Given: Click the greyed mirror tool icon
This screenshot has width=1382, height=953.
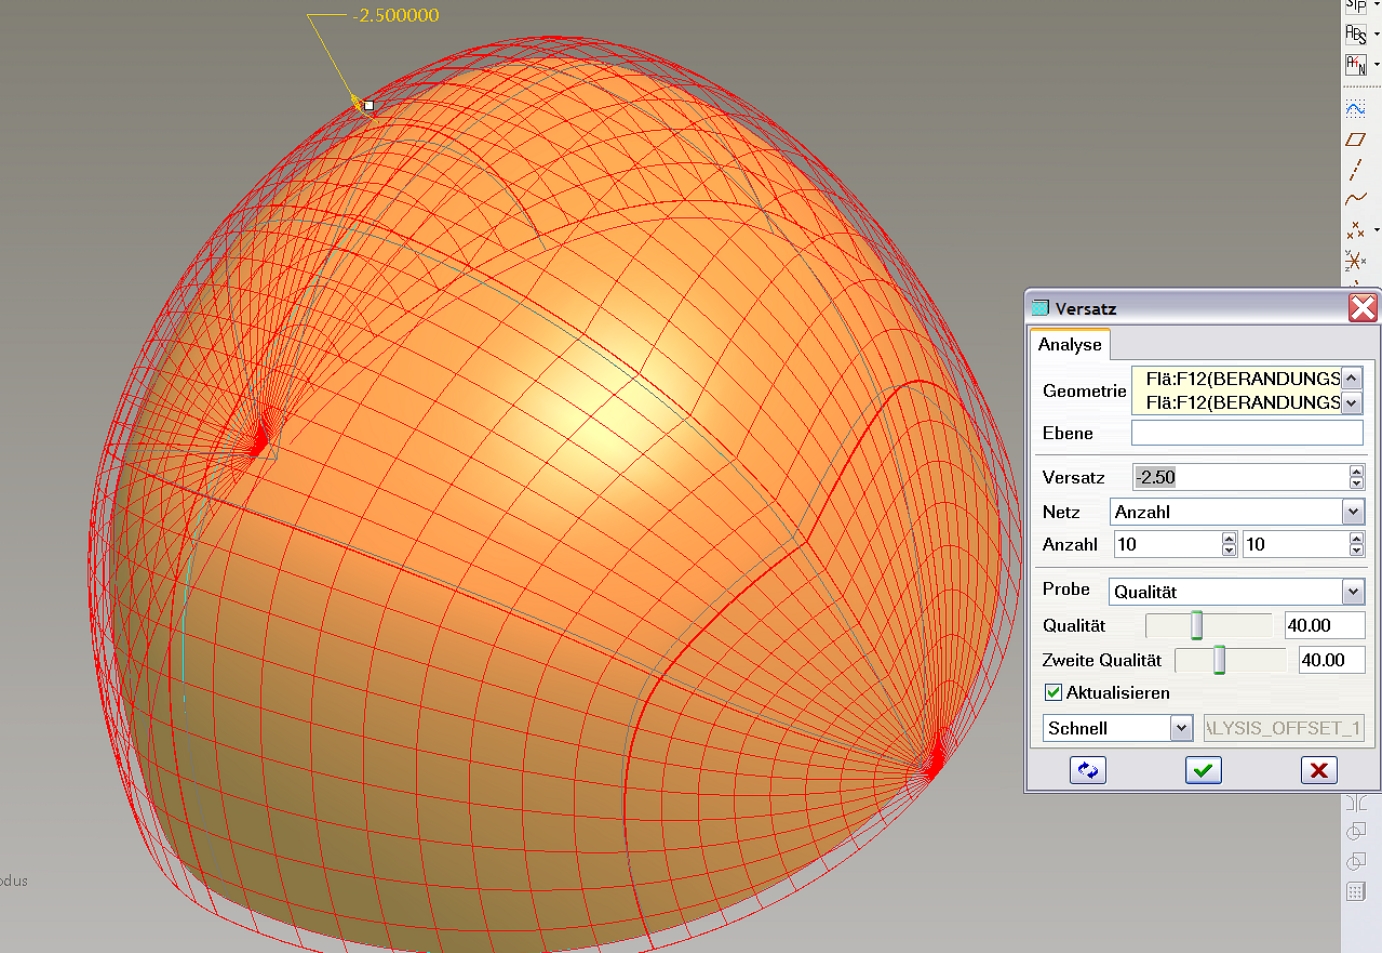Looking at the screenshot, I should click(x=1356, y=803).
